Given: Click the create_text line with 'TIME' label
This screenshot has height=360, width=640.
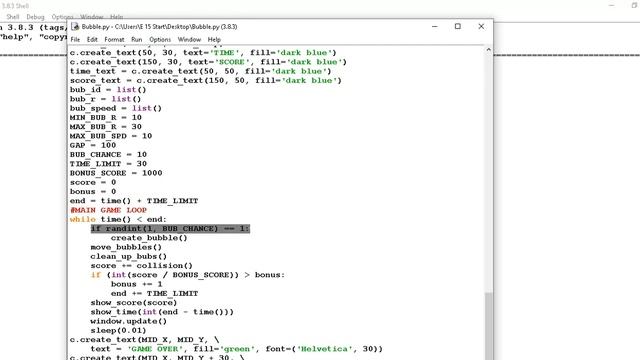Looking at the screenshot, I should (203, 53).
